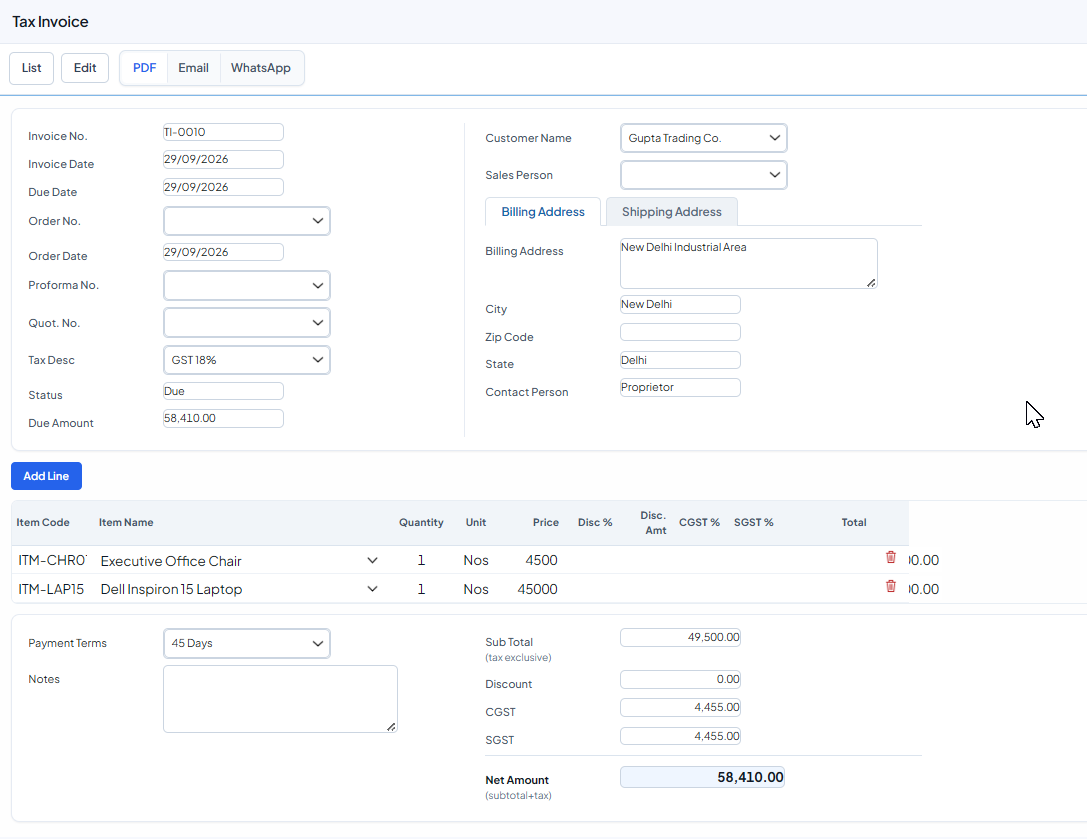Click the Nos unit of Executive Office Chair
This screenshot has width=1087, height=839.
click(x=476, y=560)
